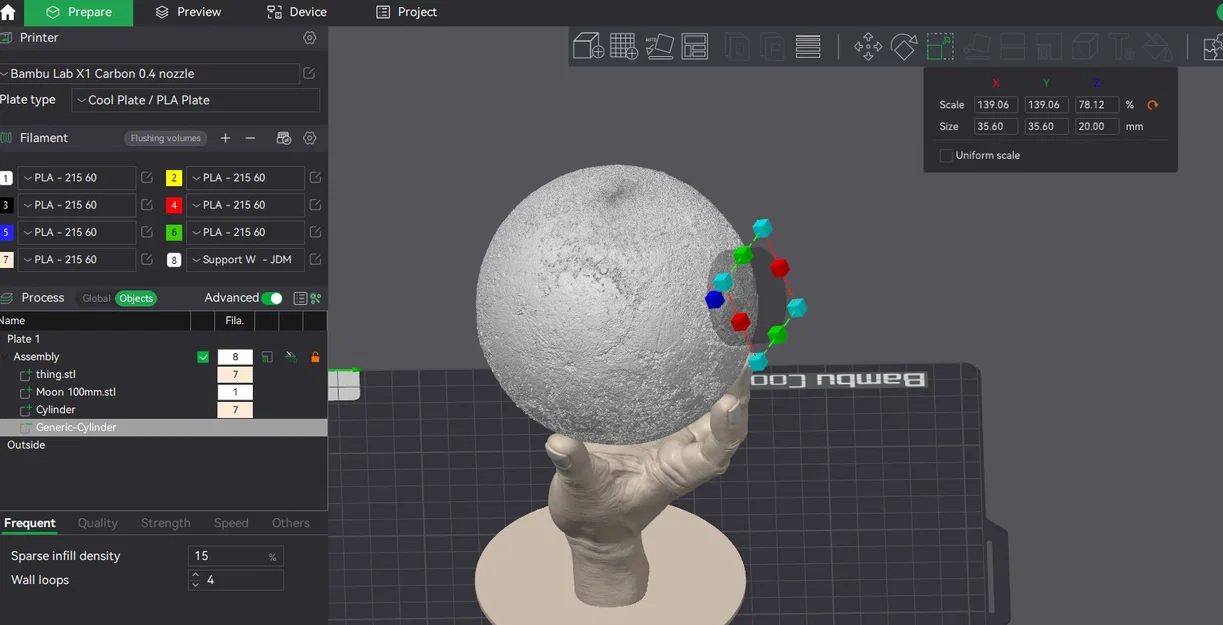Run the Auto orient tool

click(x=659, y=46)
